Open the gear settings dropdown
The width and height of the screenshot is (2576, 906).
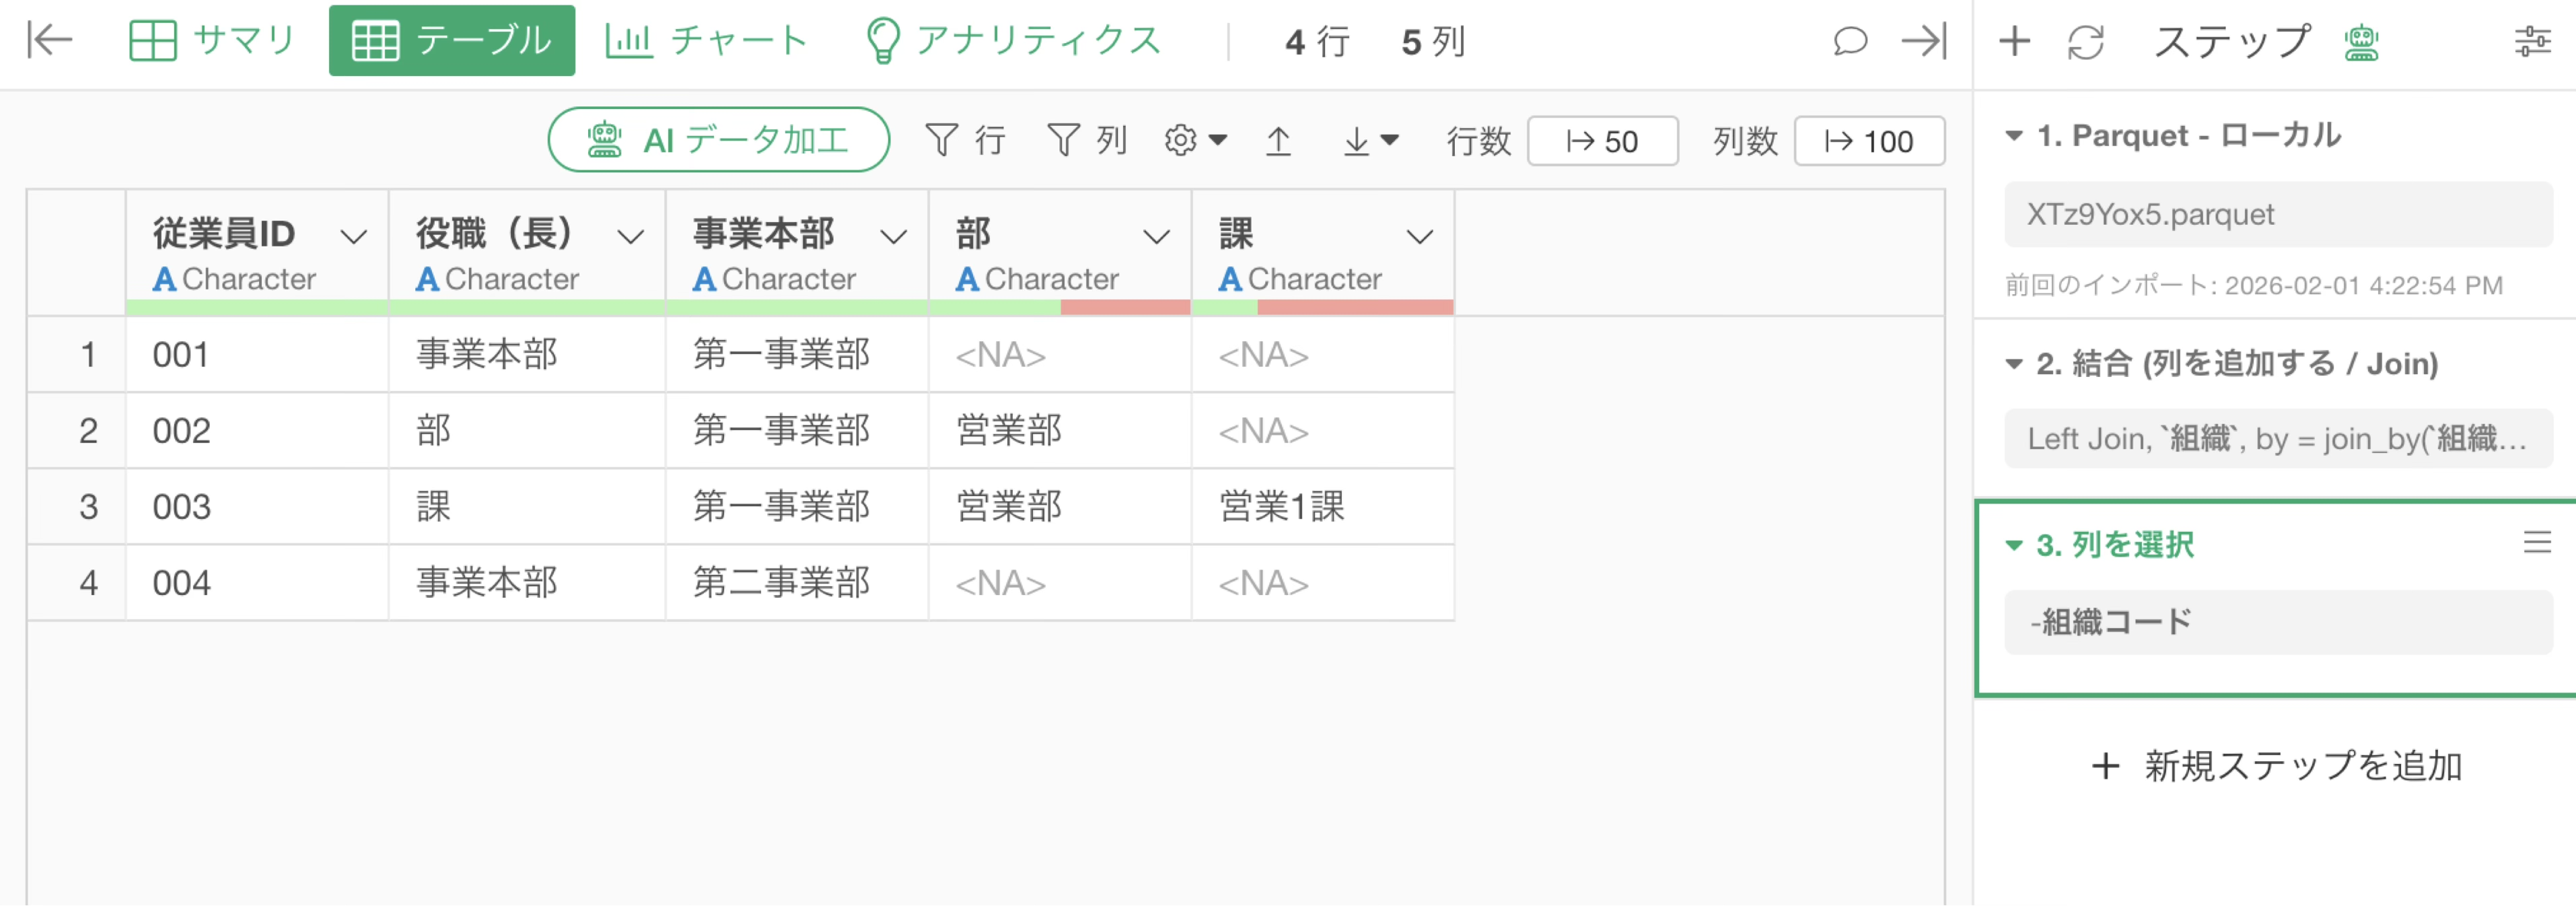(1195, 140)
